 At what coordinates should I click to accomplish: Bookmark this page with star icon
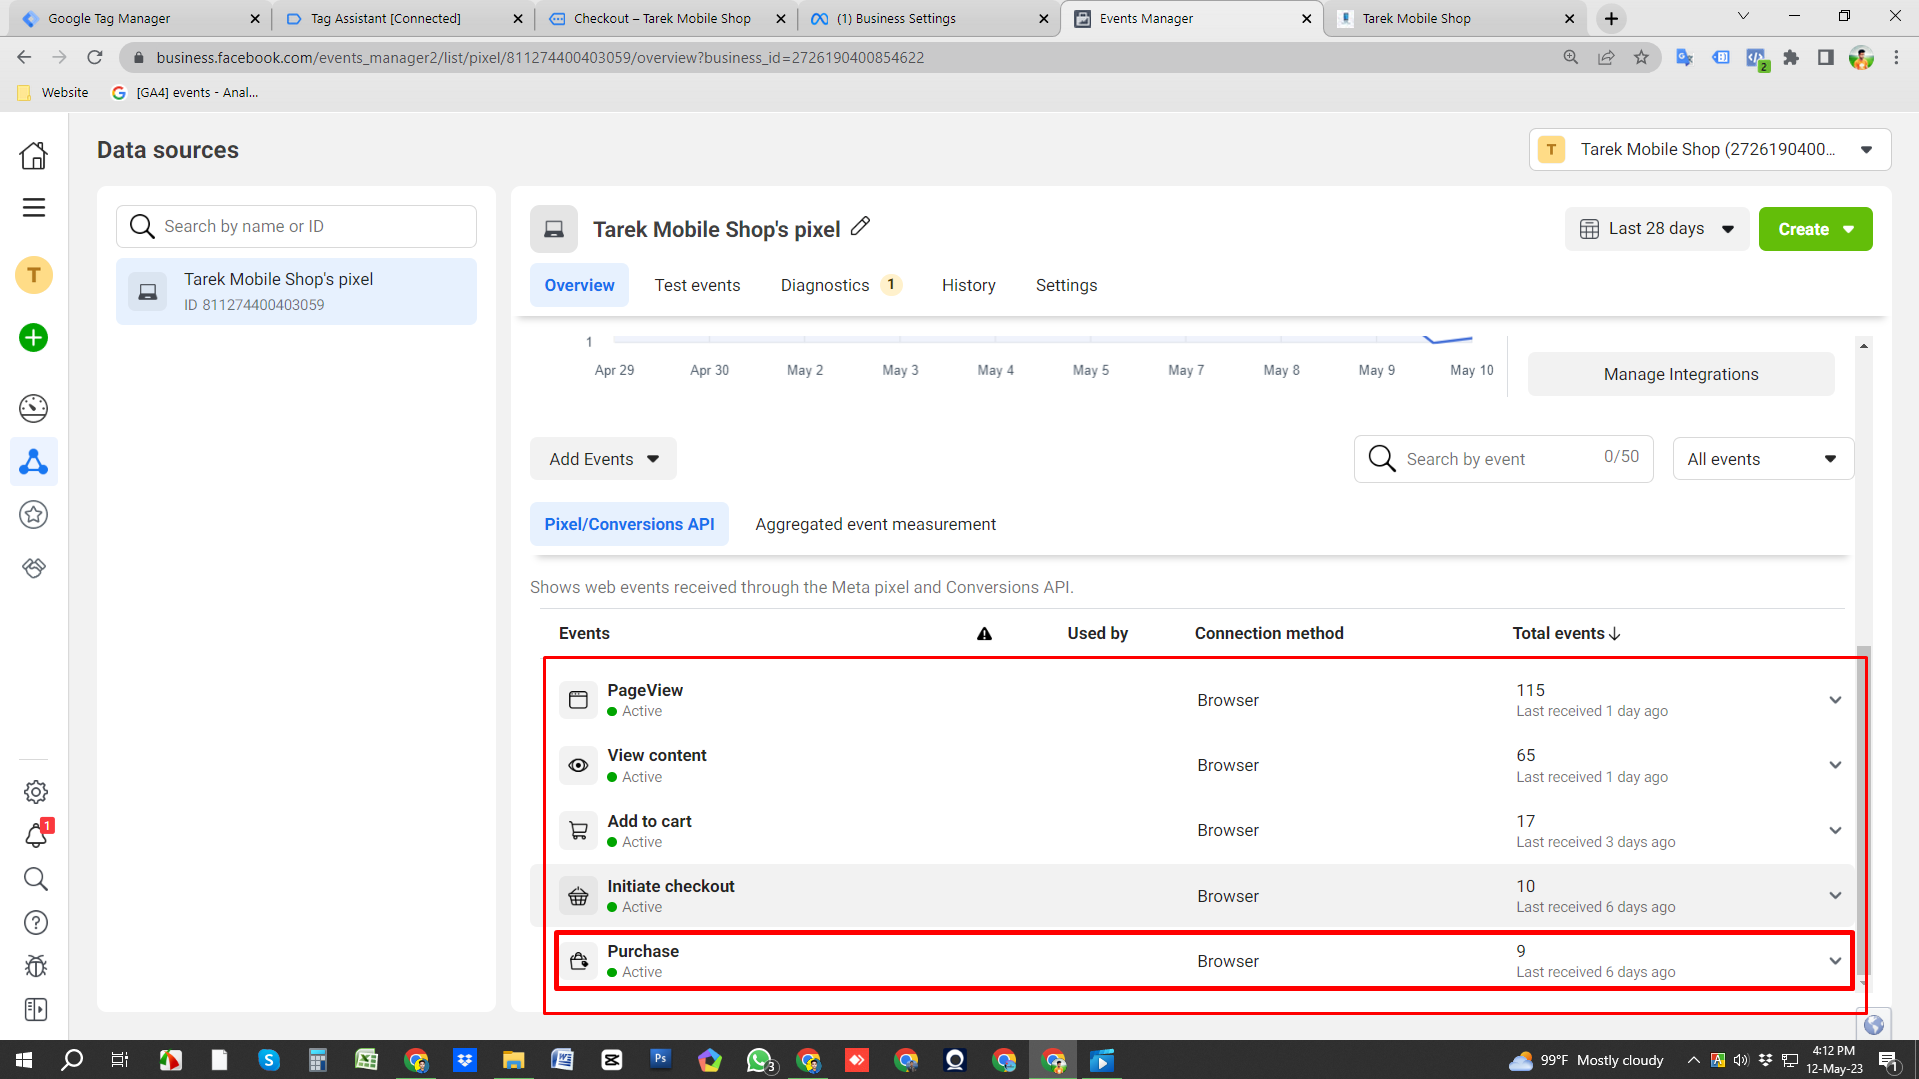pos(1641,57)
